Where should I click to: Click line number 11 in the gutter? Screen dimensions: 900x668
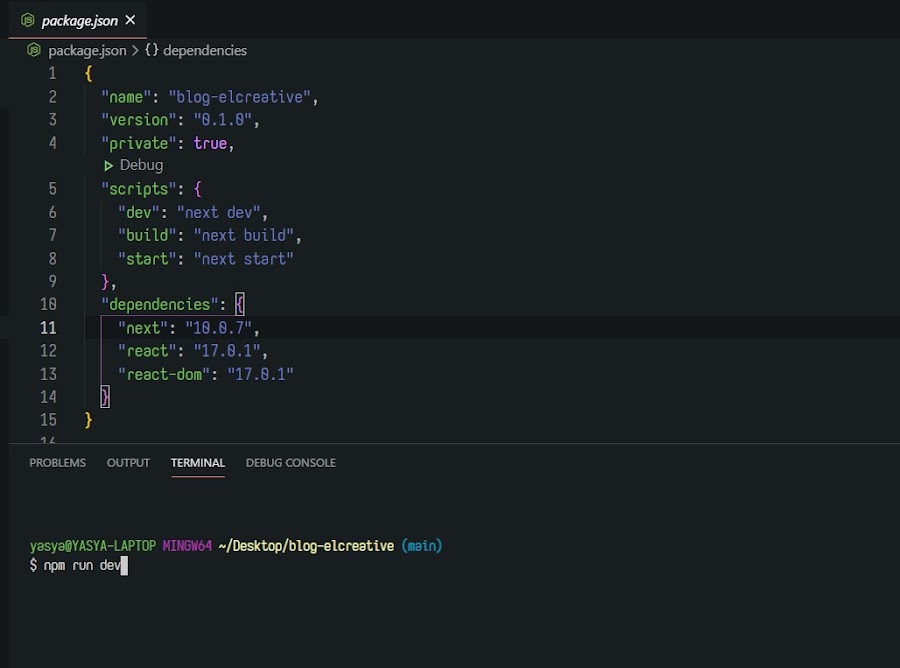coord(48,328)
